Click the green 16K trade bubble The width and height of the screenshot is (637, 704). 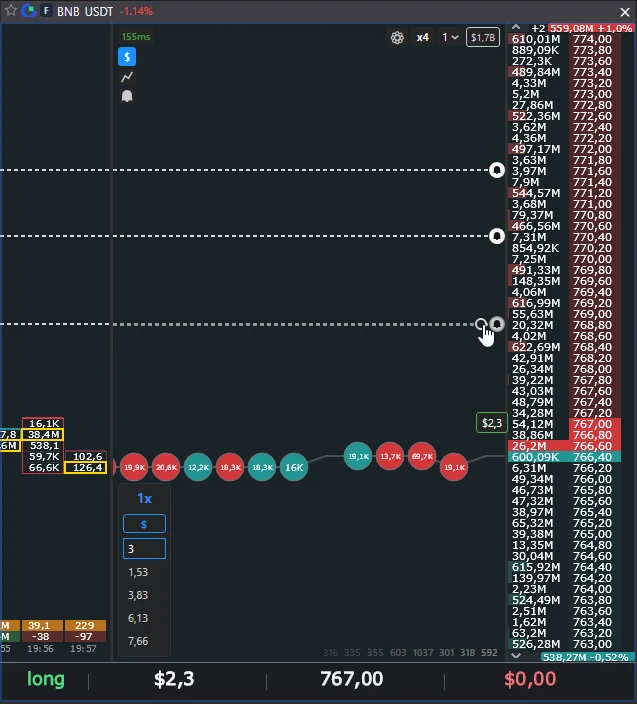[x=294, y=467]
